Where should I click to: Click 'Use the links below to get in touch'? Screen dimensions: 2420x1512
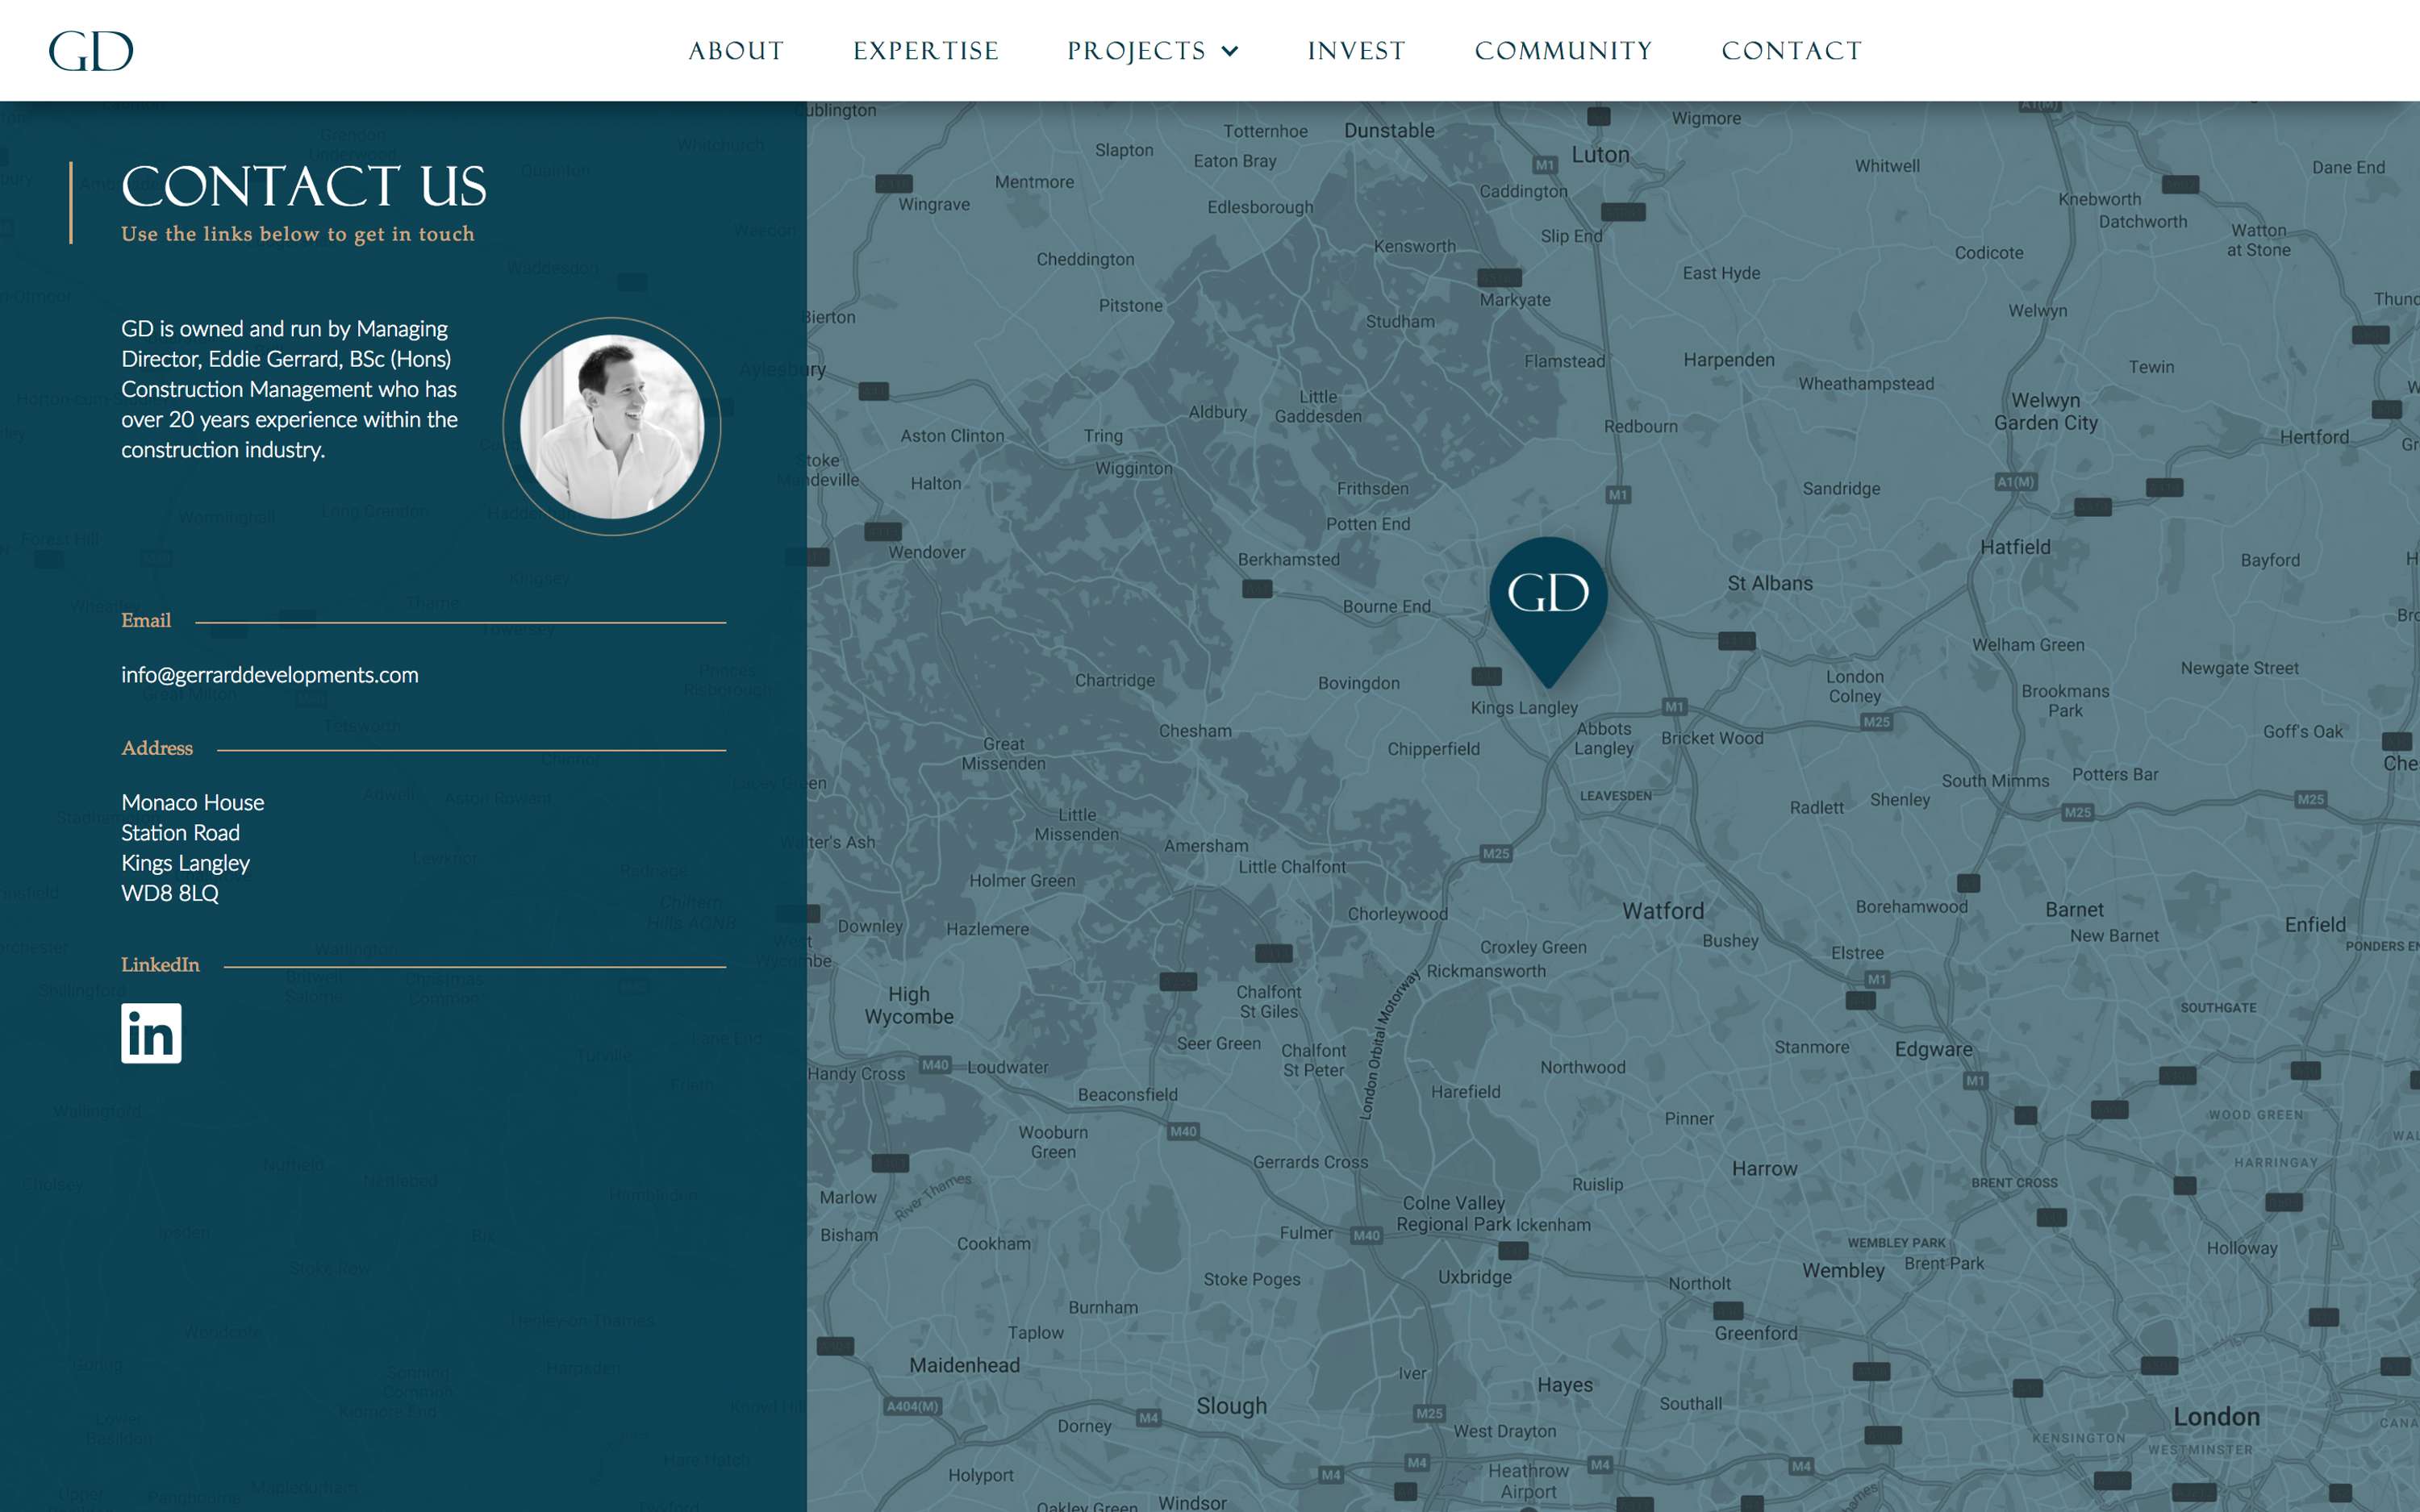point(298,234)
